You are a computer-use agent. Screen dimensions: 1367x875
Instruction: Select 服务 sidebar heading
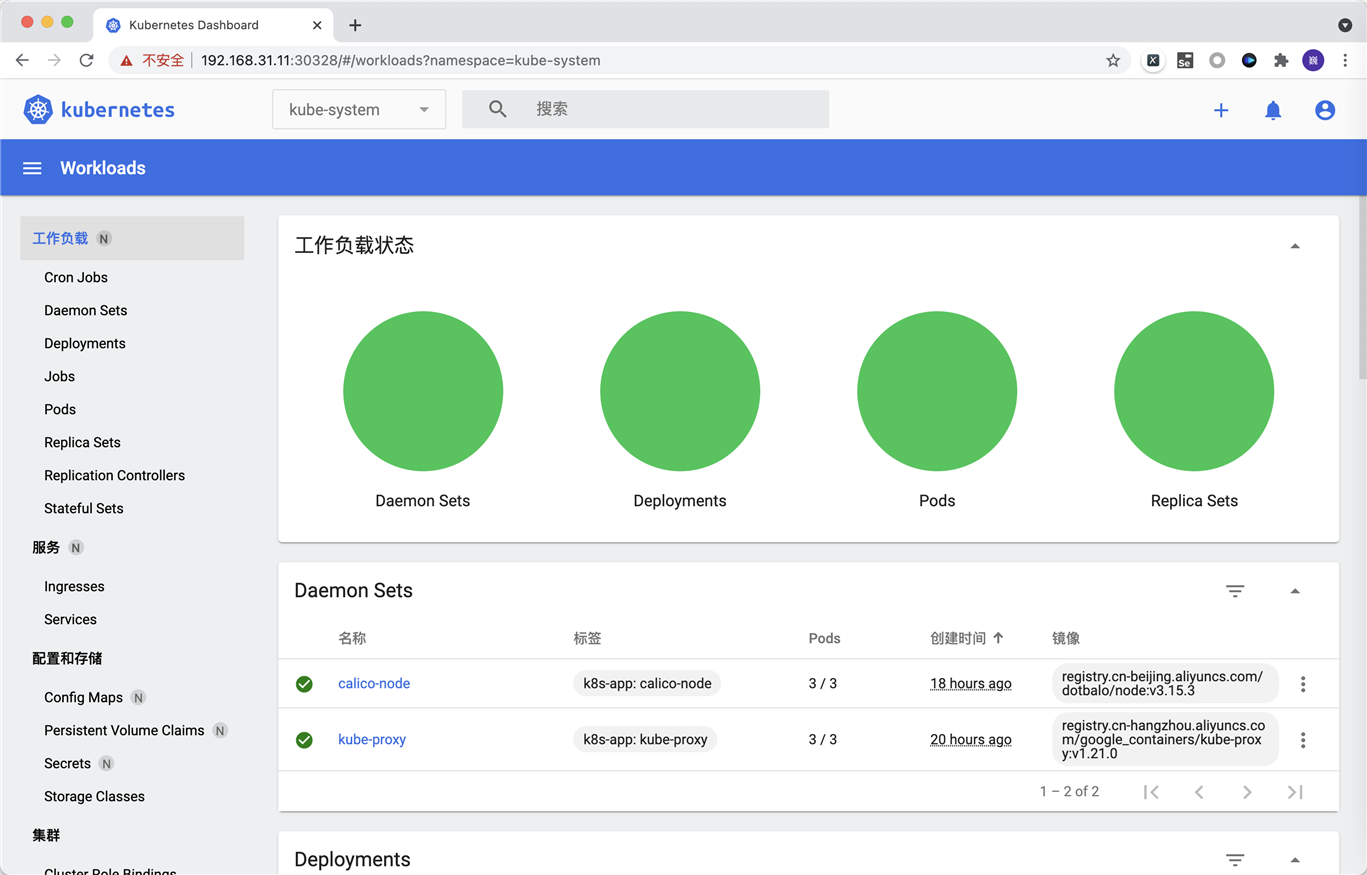46,547
